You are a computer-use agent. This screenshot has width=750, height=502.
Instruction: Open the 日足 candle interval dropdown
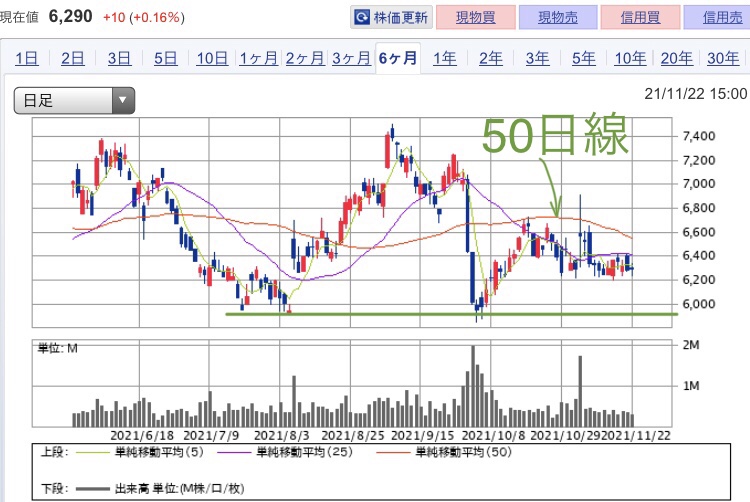tap(74, 100)
